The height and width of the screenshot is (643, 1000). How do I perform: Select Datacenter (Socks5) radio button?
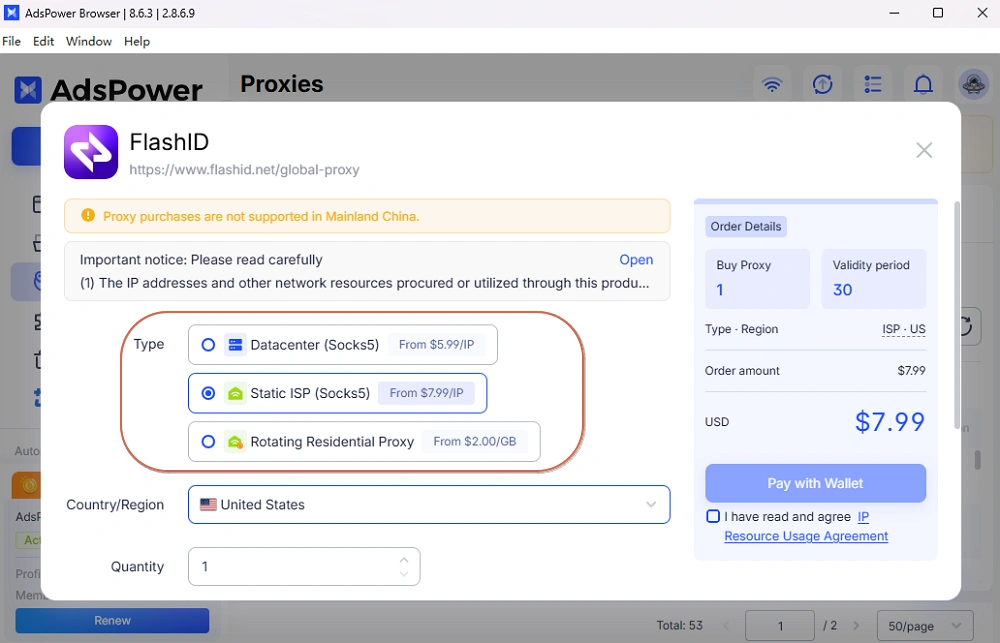208,345
